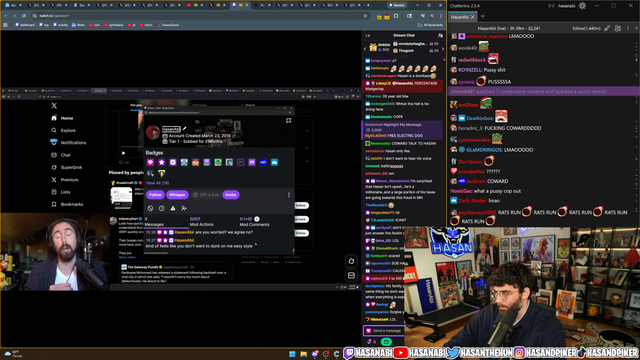Click envelope icon over the stream
The width and height of the screenshot is (640, 360).
[351, 276]
